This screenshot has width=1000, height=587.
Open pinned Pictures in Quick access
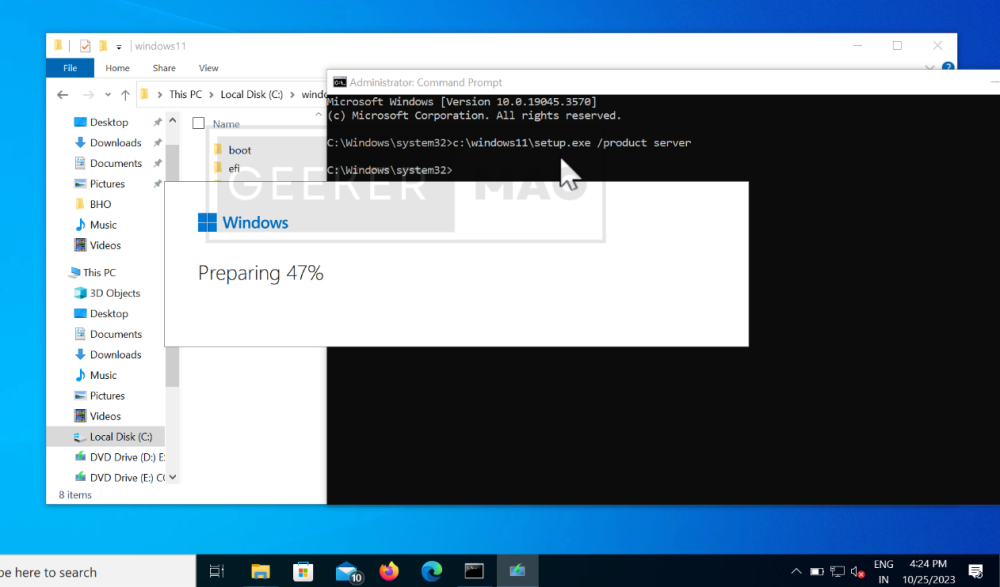click(x=107, y=183)
